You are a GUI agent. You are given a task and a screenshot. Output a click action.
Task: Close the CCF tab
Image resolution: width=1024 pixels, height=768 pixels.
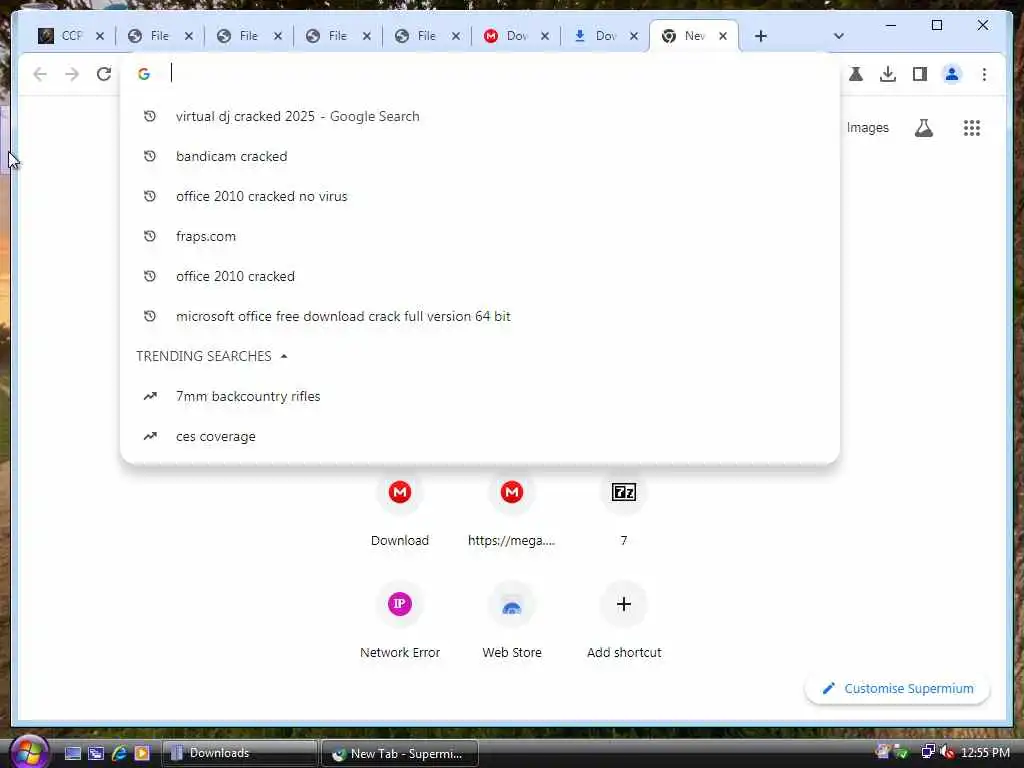point(100,36)
